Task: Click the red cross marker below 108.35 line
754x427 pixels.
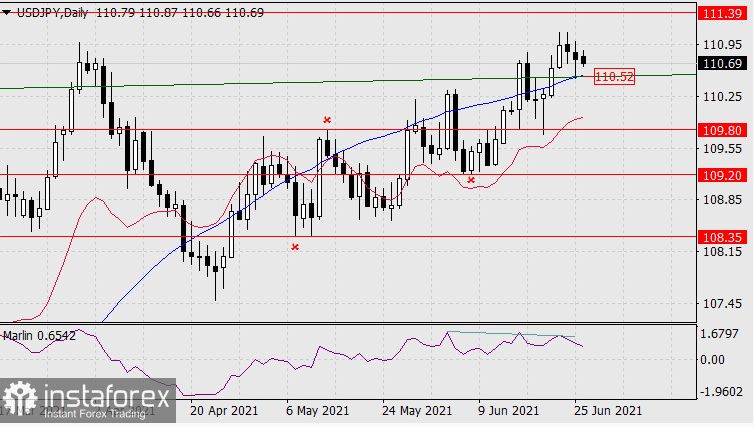Action: click(295, 247)
